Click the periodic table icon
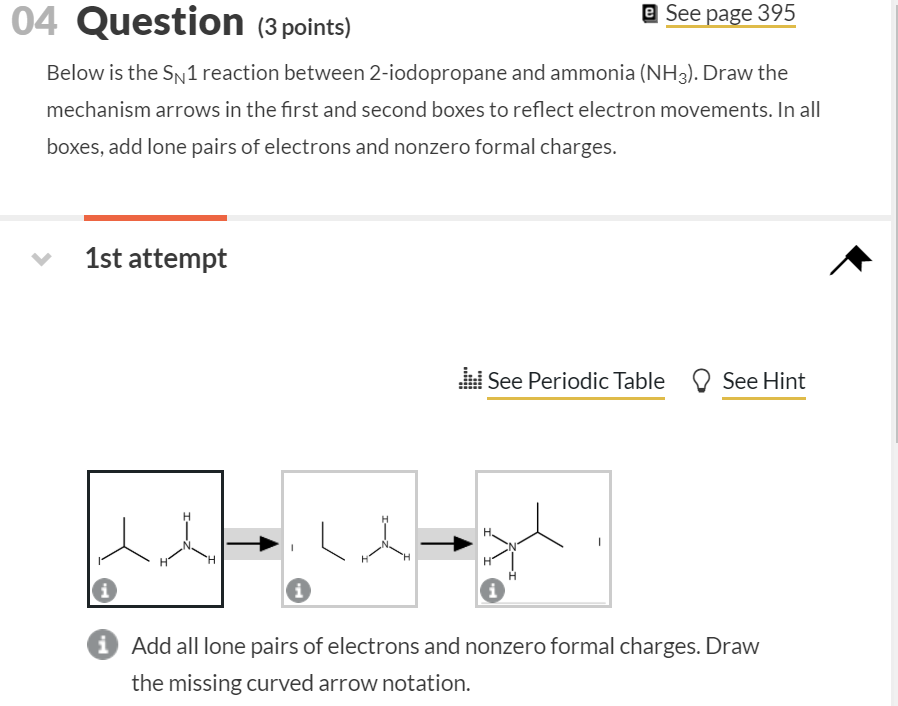Viewport: 898px width, 706px height. point(470,378)
